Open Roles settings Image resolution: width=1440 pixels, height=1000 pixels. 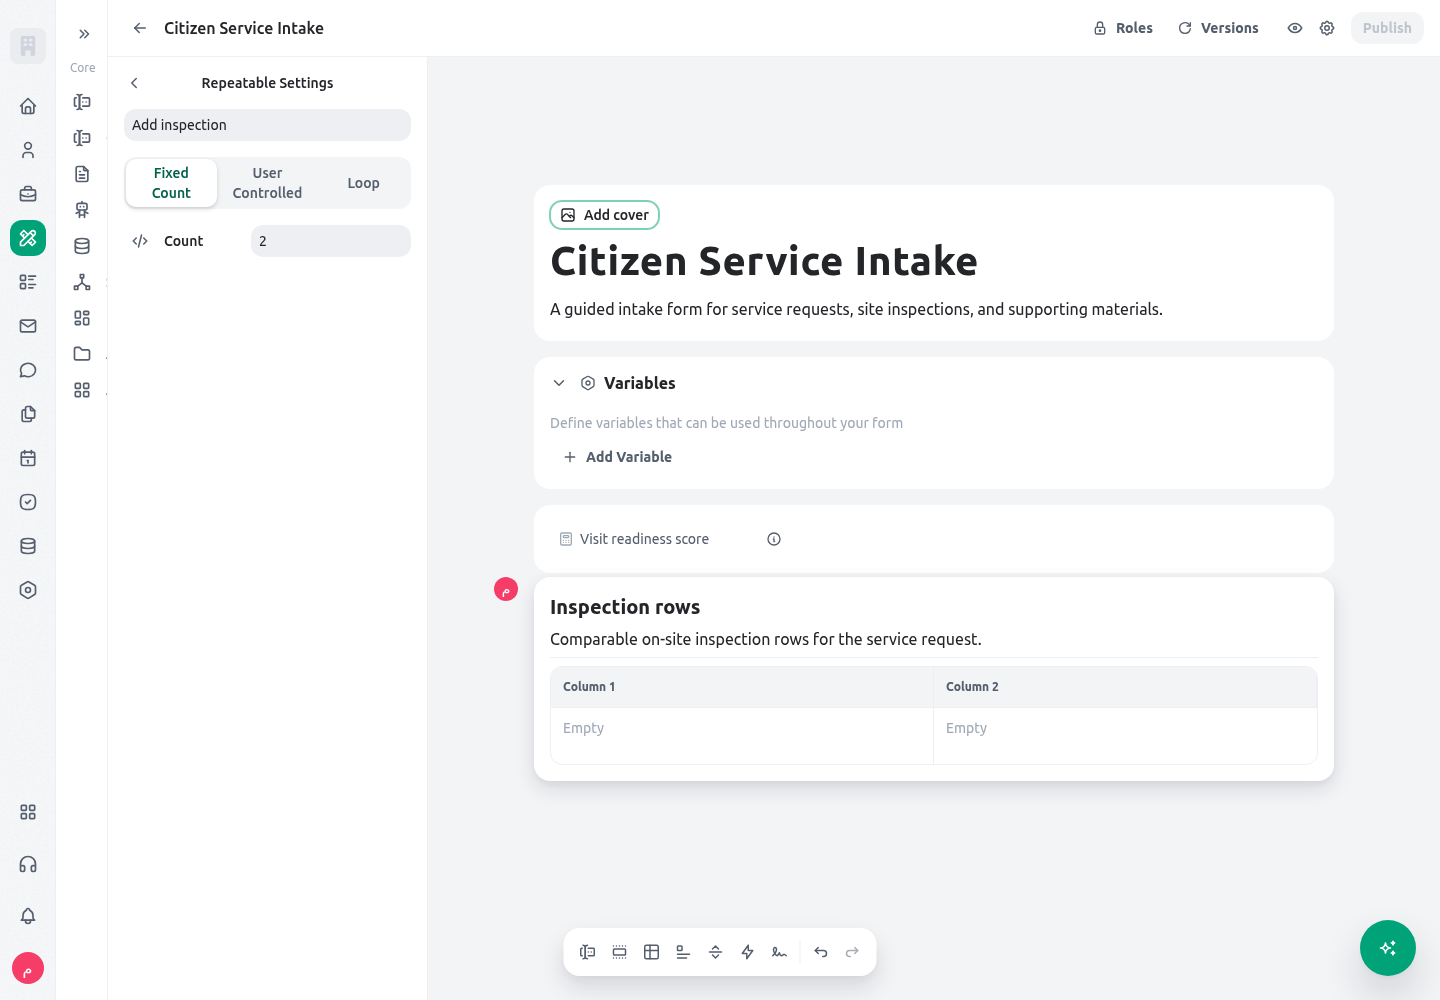pyautogui.click(x=1123, y=28)
